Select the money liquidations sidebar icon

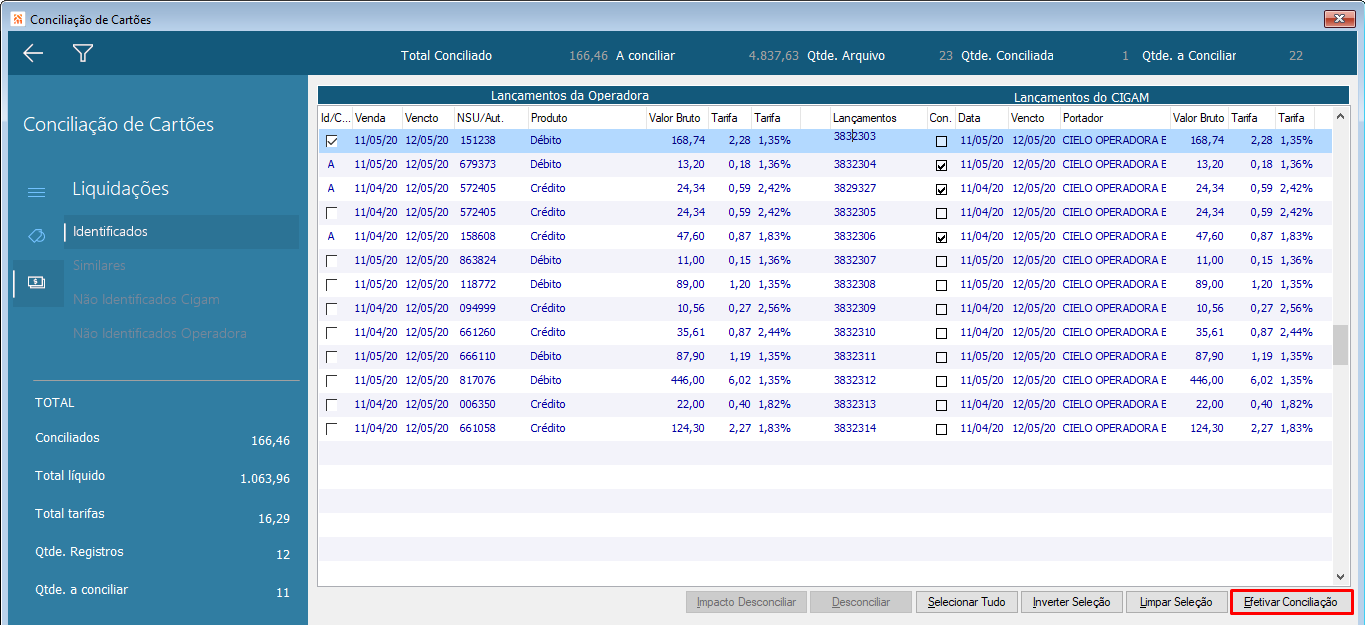tap(36, 283)
